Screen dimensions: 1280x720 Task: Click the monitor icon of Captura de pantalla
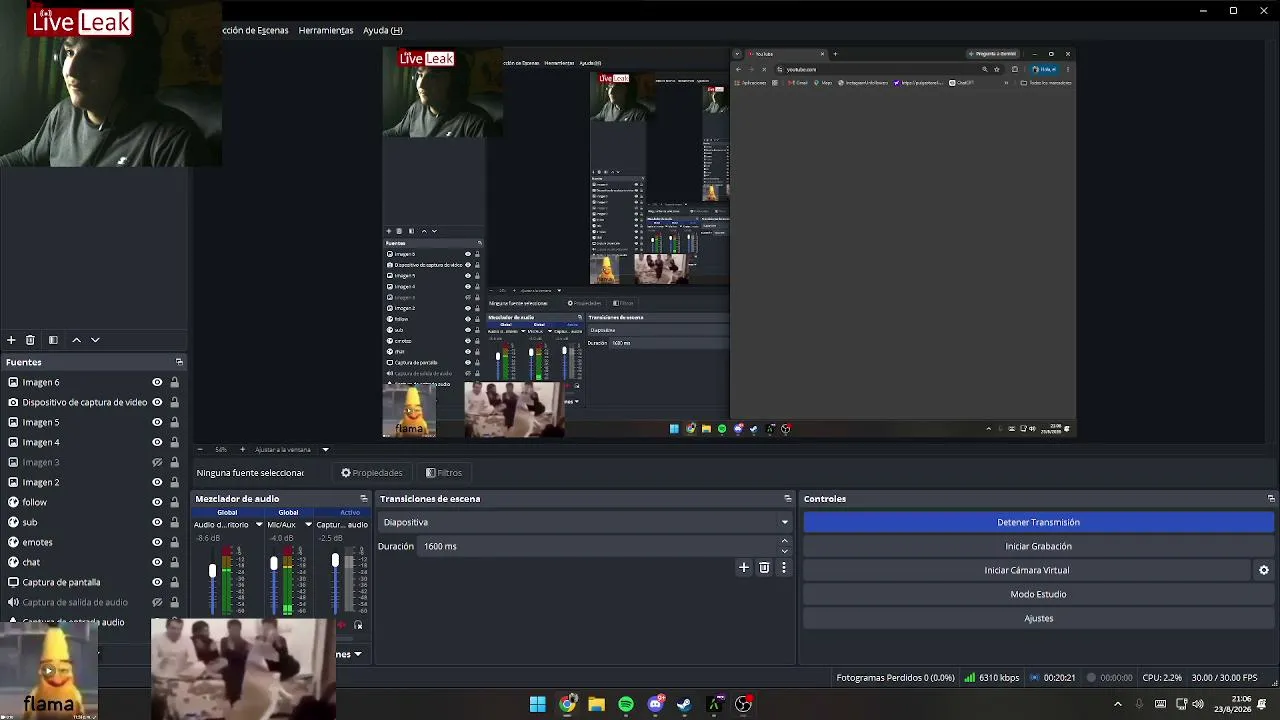pyautogui.click(x=13, y=582)
